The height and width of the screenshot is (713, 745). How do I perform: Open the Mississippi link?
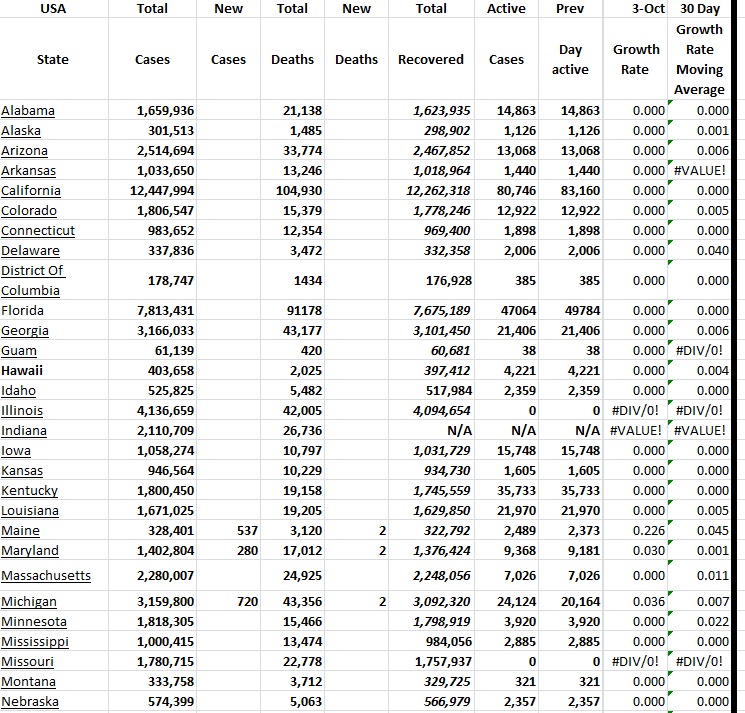35,642
